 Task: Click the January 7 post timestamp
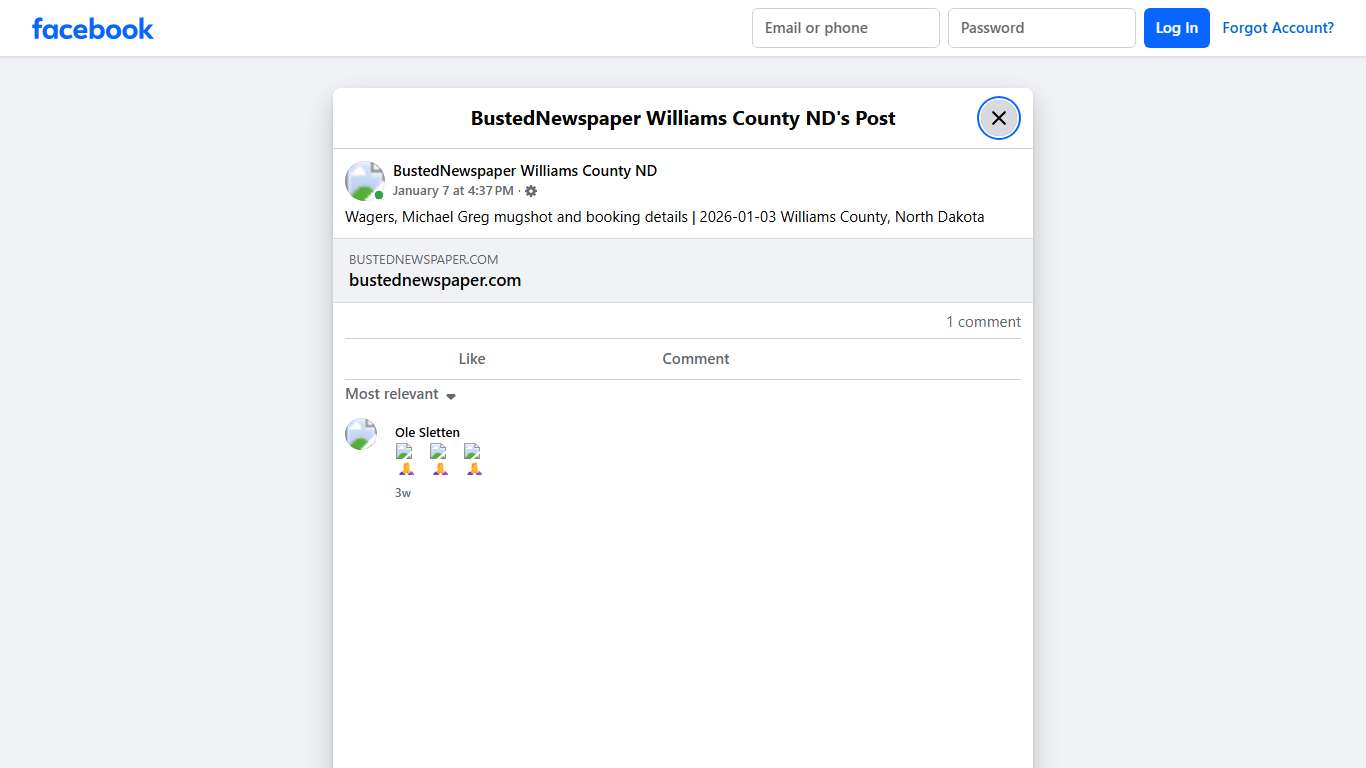coord(452,191)
